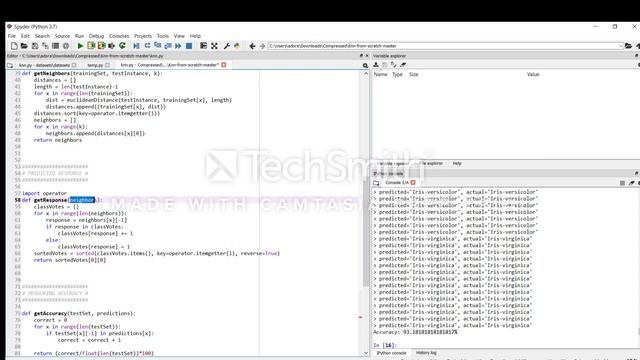Image resolution: width=640 pixels, height=360 pixels.
Task: Open the File menu
Action: pos(11,36)
